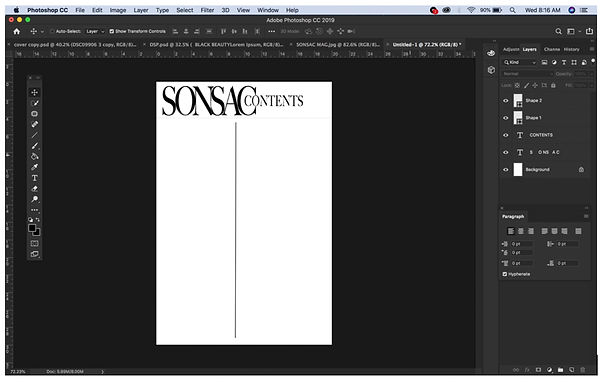Image resolution: width=600 pixels, height=385 pixels.
Task: Hide the S ONS AC text layer
Action: (x=505, y=152)
